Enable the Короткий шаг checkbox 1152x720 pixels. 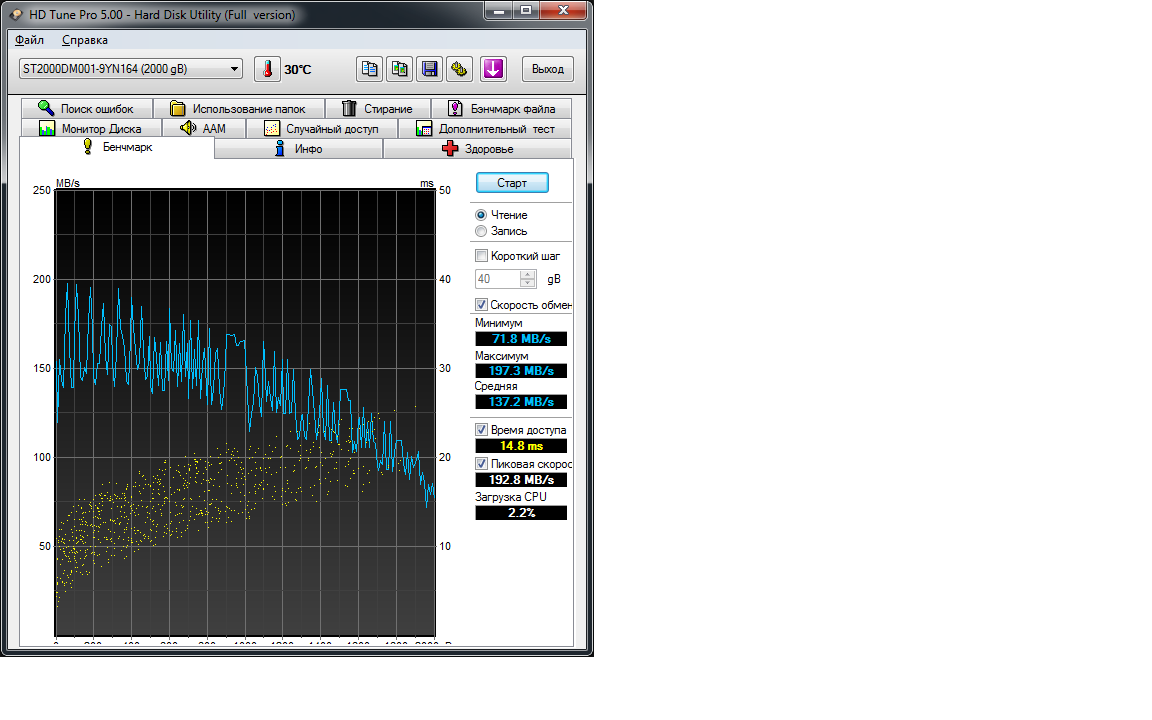tap(482, 256)
